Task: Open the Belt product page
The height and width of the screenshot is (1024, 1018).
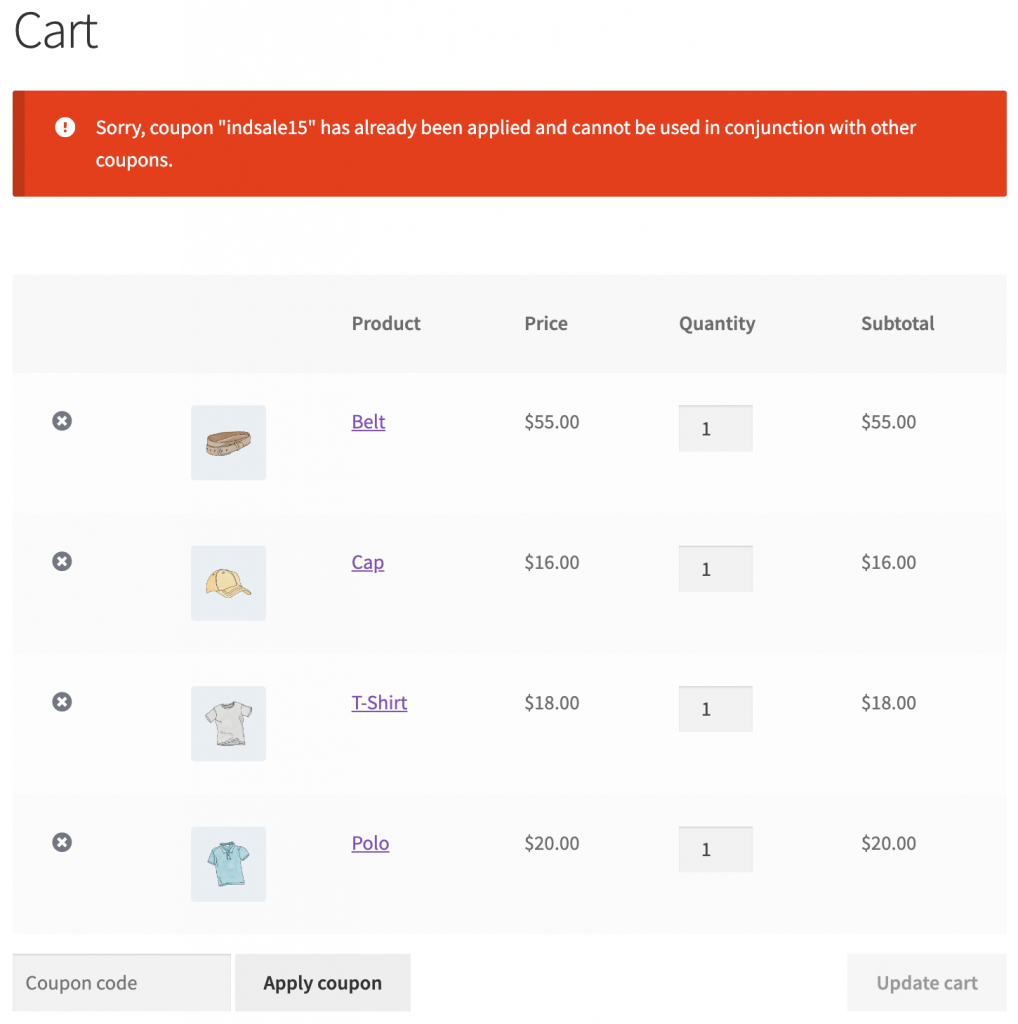Action: click(x=368, y=421)
